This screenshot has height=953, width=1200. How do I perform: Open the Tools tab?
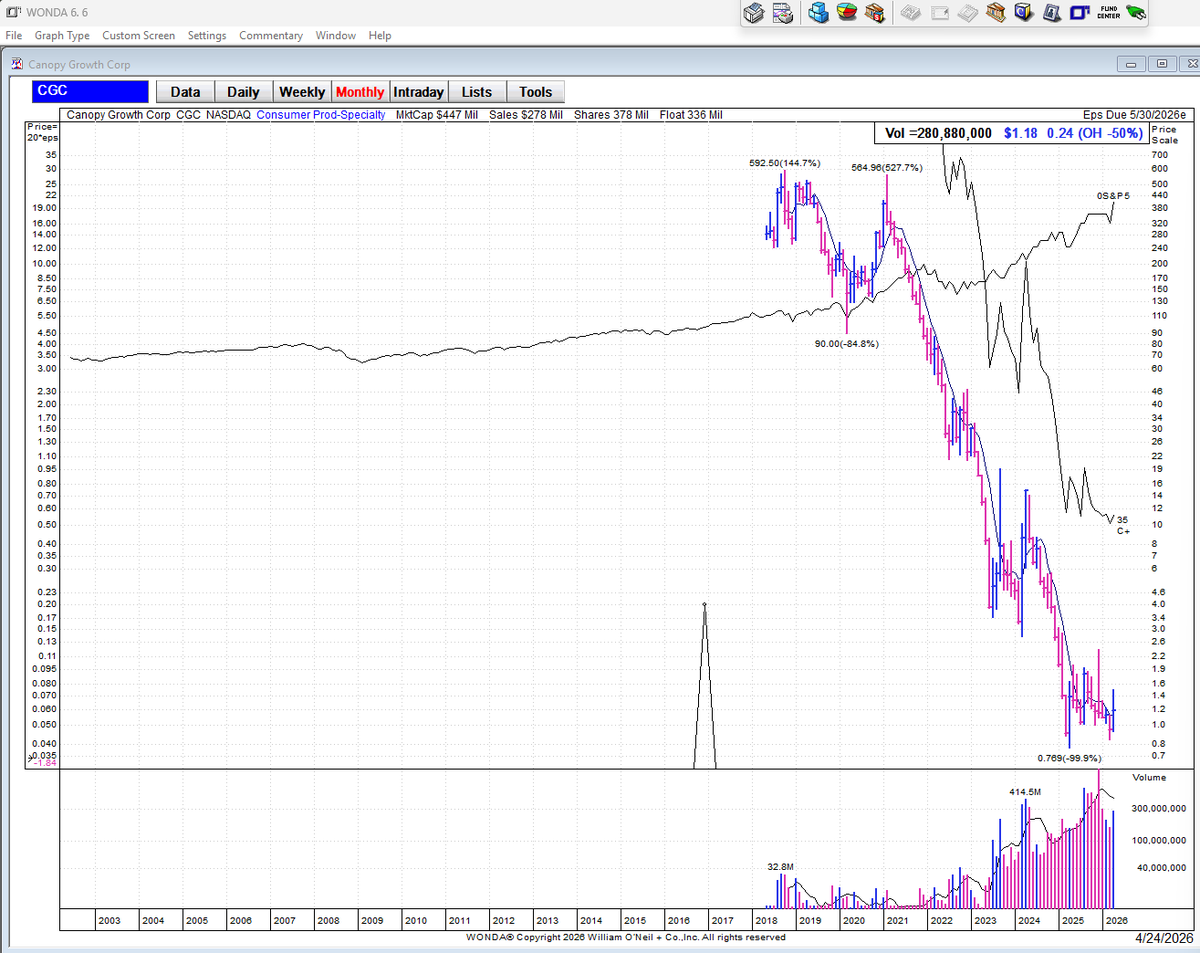tap(536, 92)
